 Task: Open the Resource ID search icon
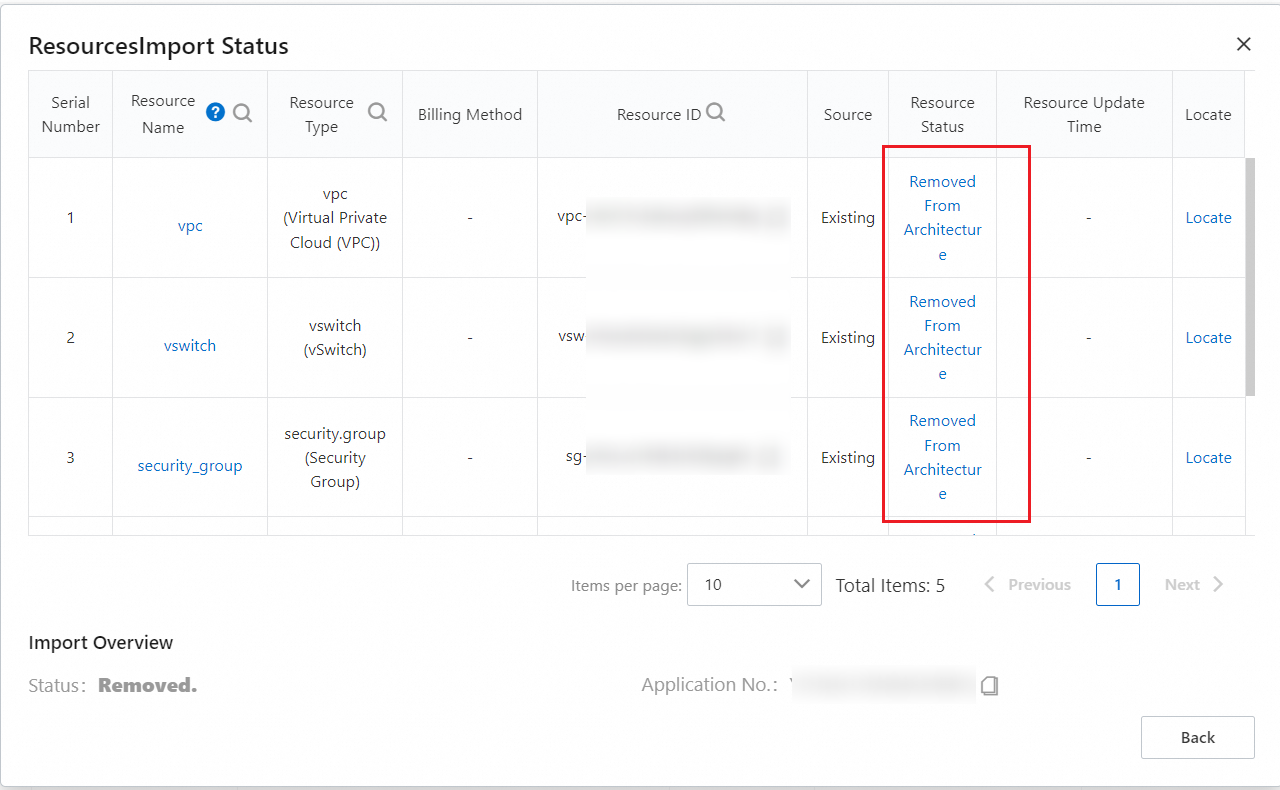pos(715,113)
